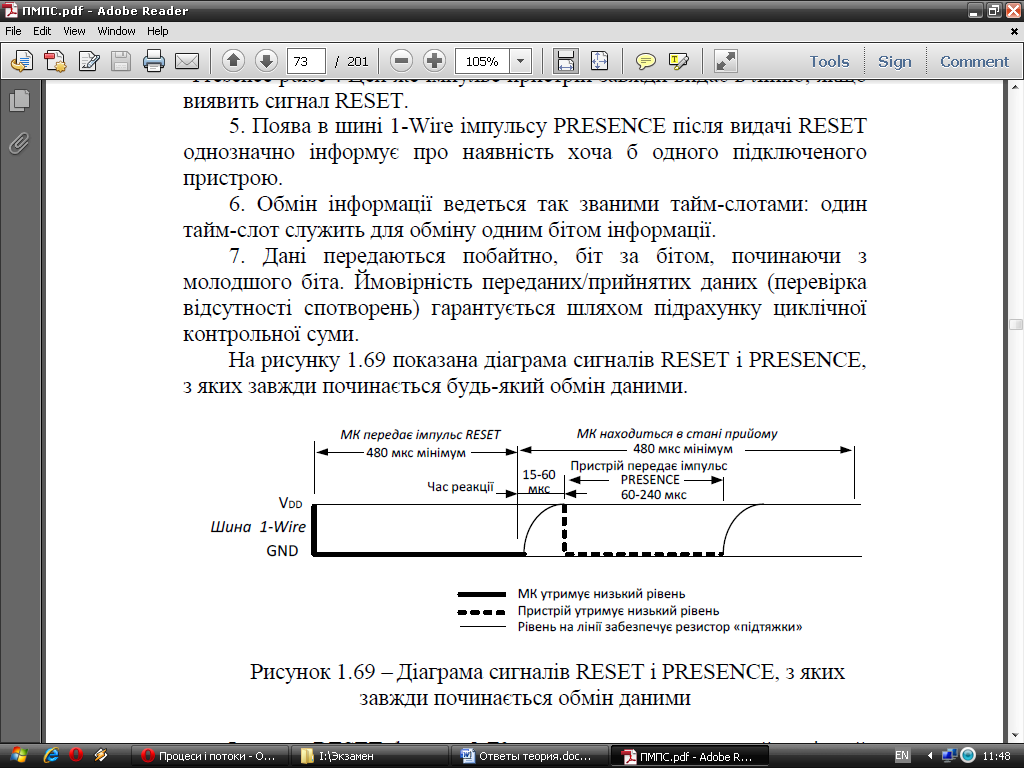
Task: Click the network tray icon
Action: tap(950, 756)
